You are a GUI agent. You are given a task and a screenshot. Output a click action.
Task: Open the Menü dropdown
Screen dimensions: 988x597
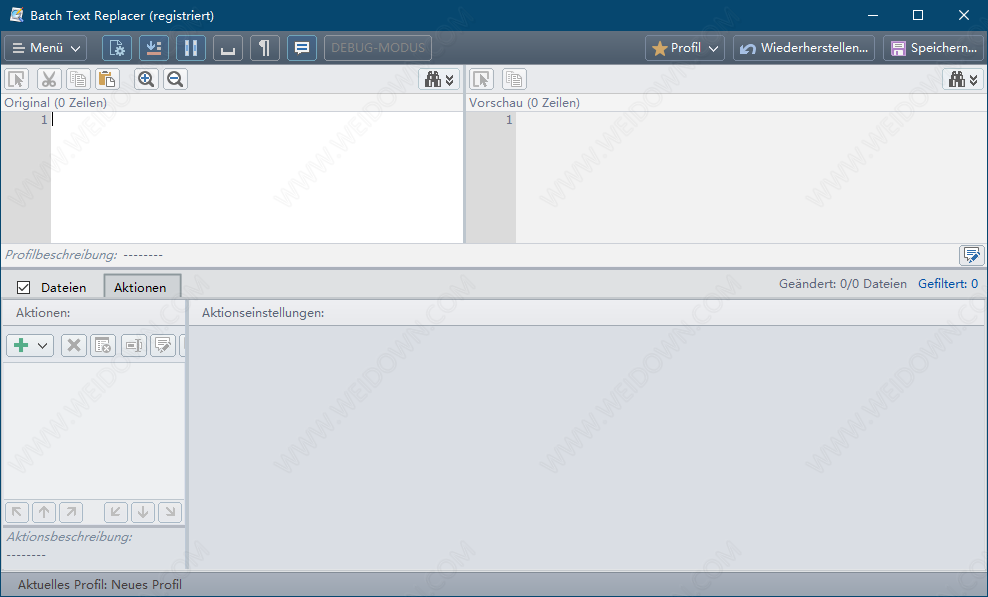click(x=45, y=48)
